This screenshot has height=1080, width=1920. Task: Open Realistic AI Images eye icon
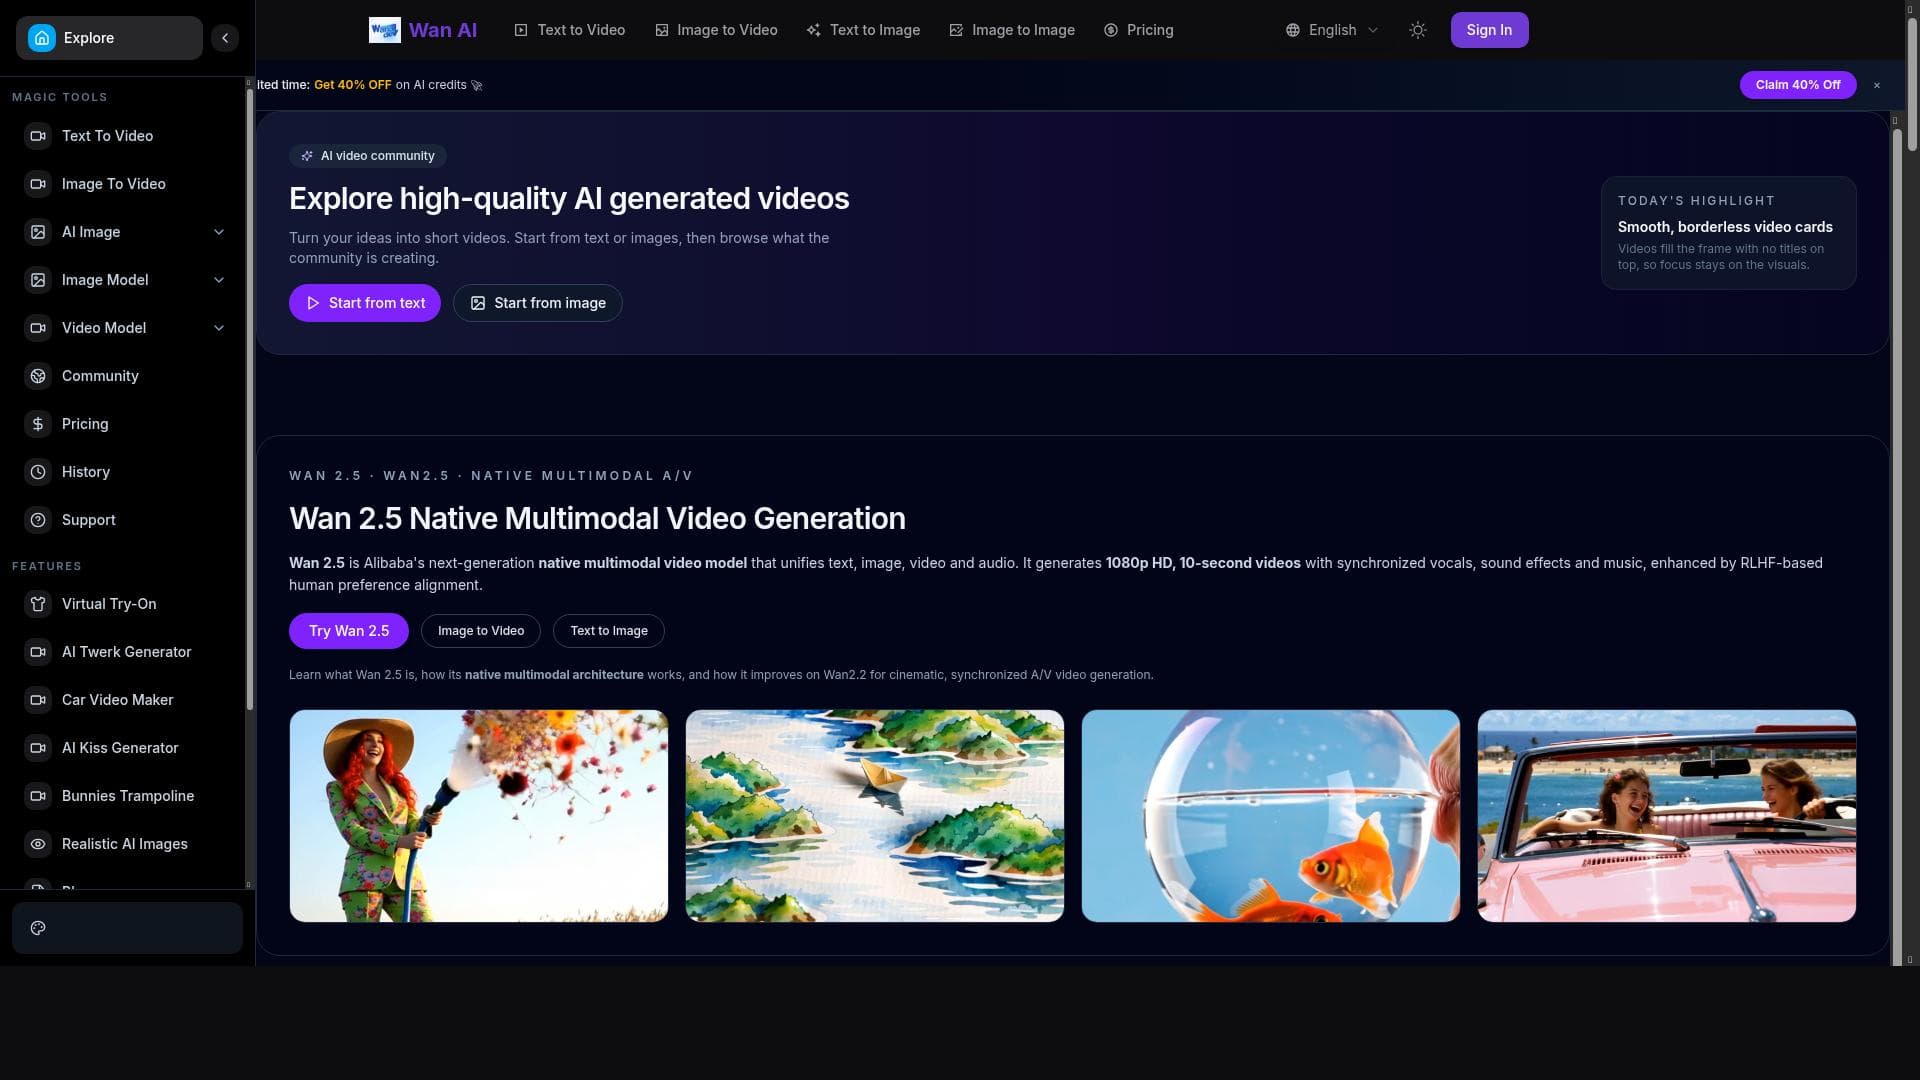click(x=38, y=844)
